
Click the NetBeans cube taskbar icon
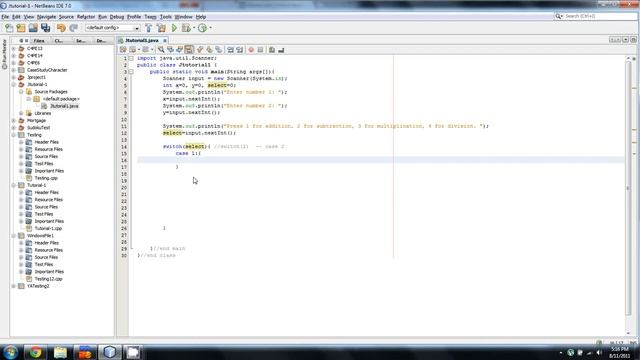[x=109, y=352]
